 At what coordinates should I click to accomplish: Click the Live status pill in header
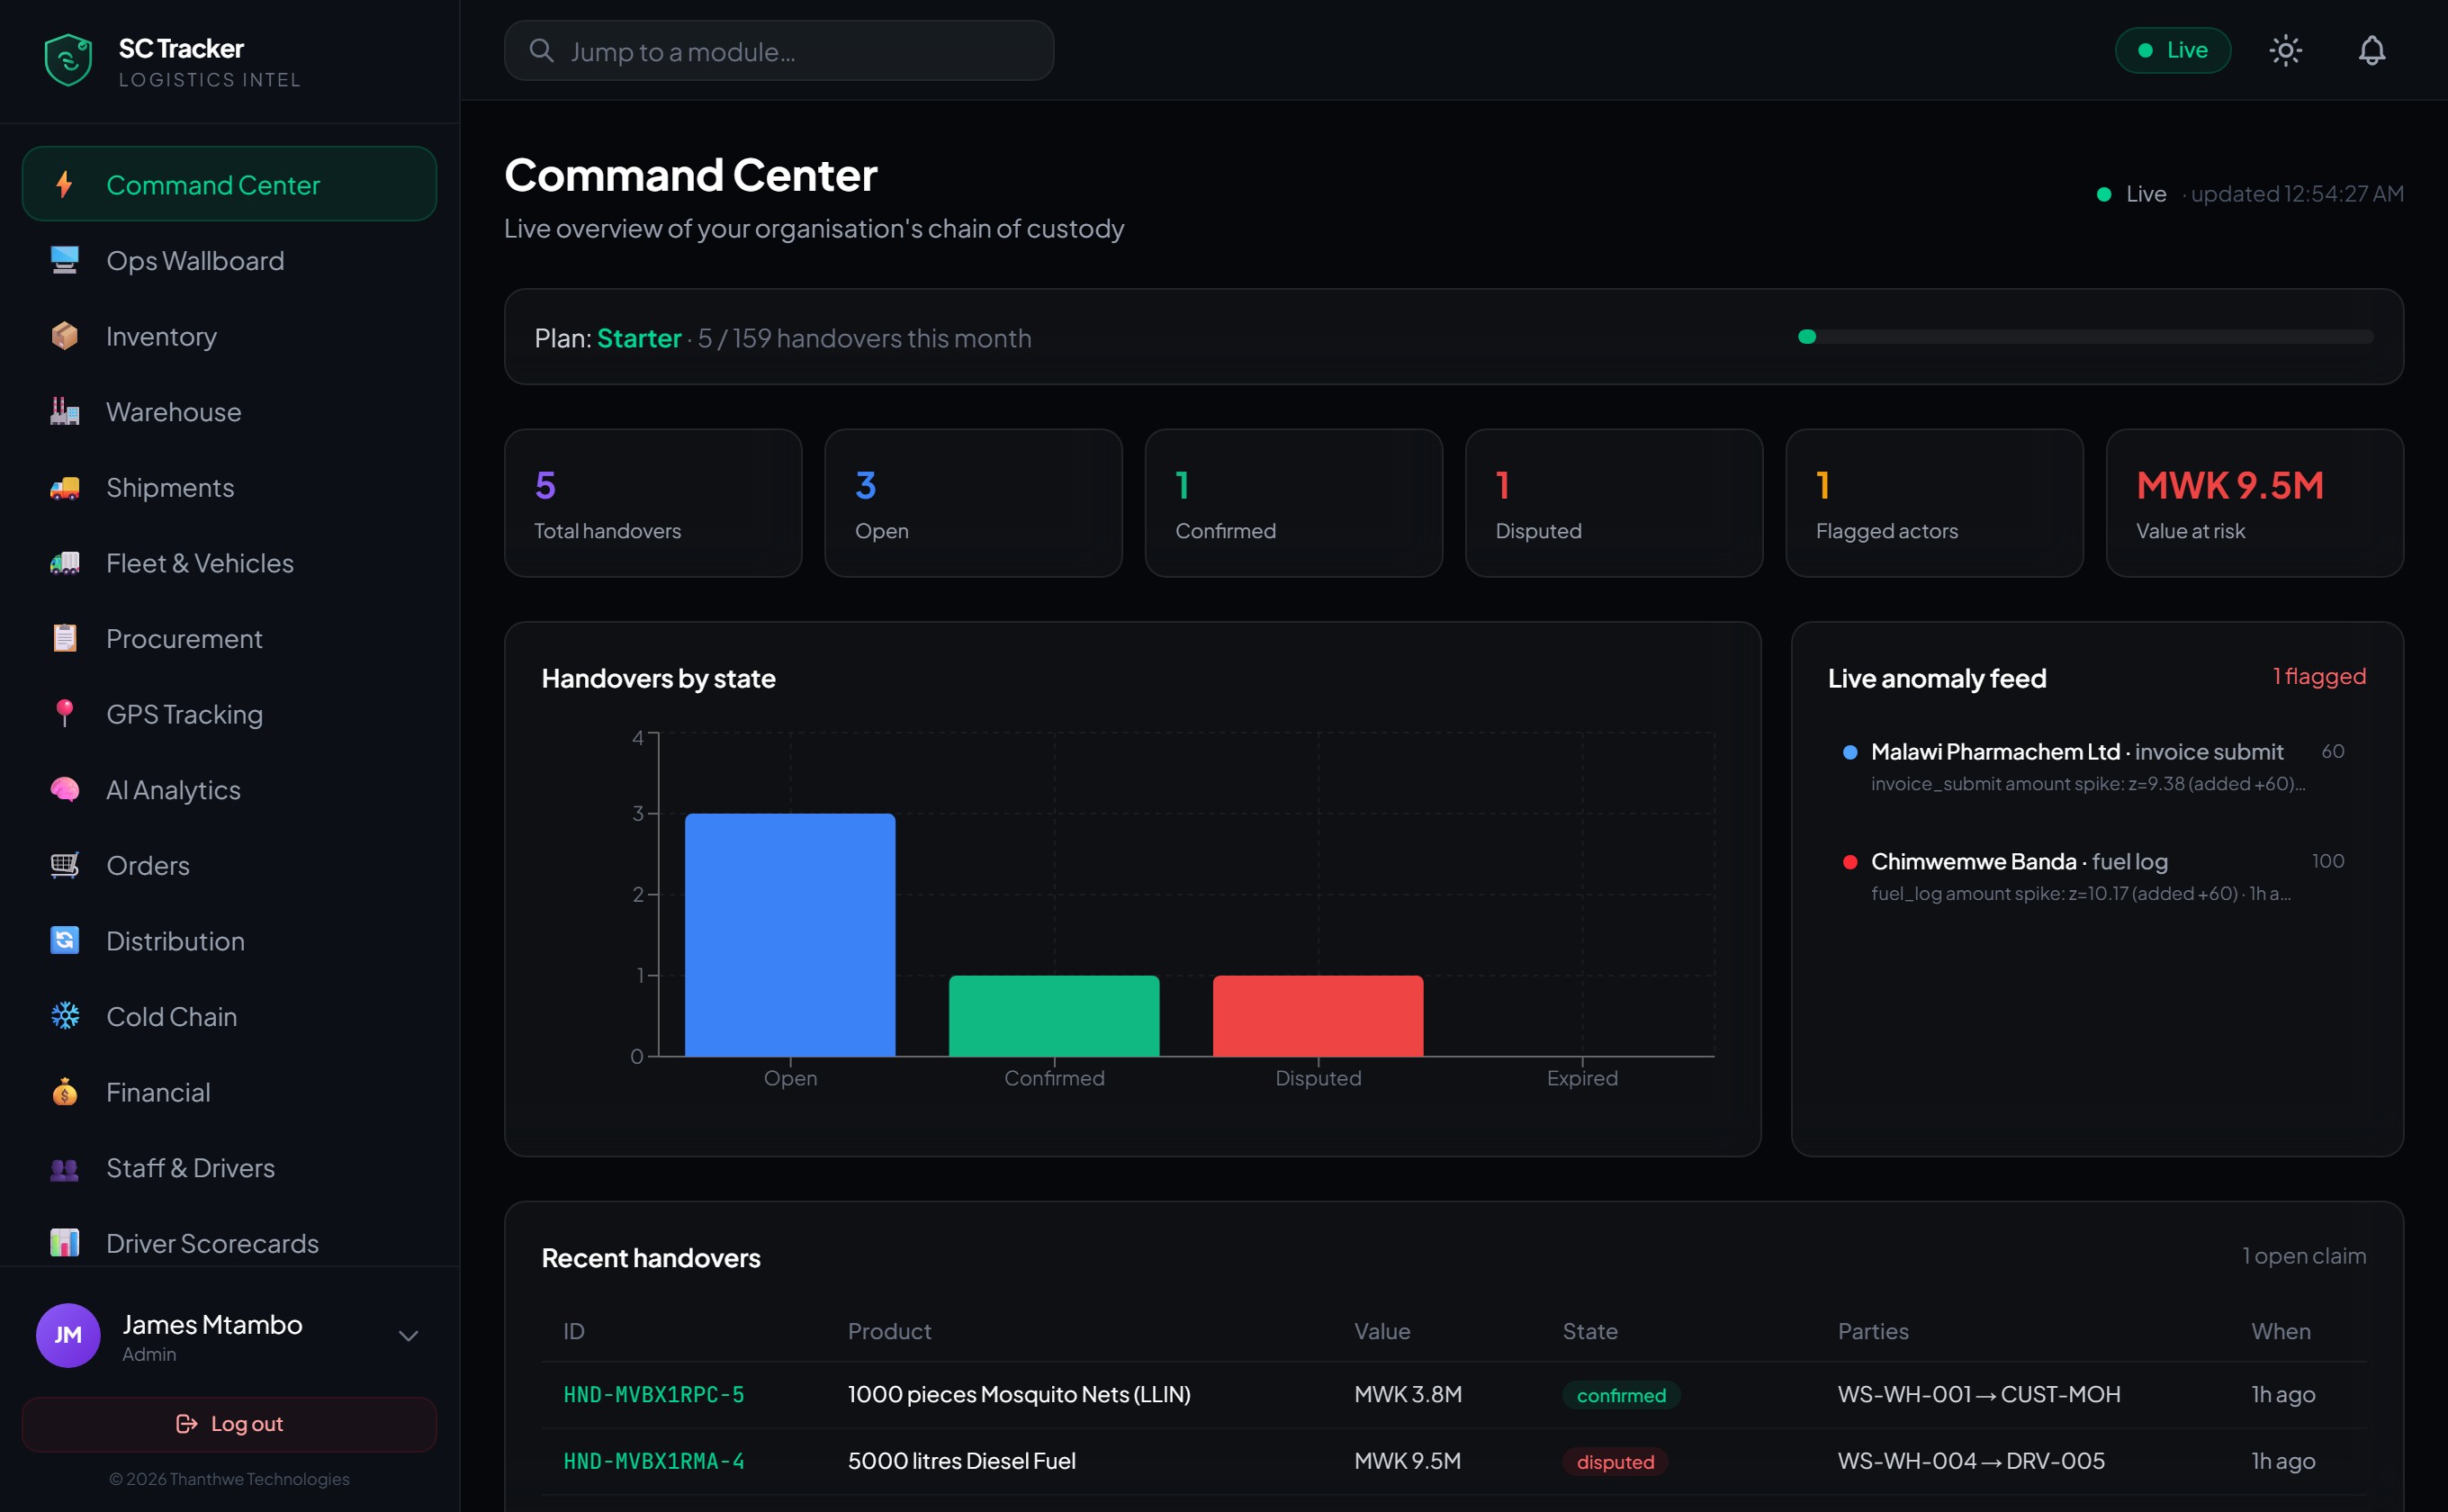(2172, 50)
